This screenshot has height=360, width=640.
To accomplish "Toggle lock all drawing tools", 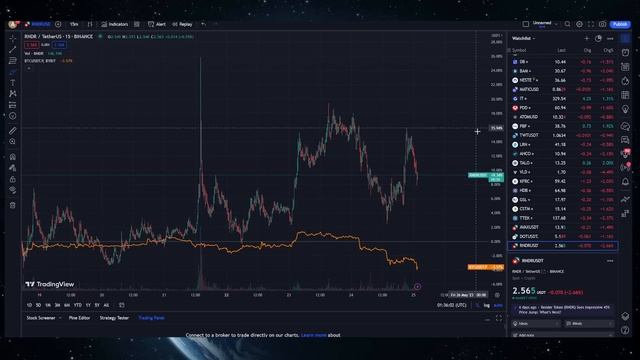I will 13,179.
